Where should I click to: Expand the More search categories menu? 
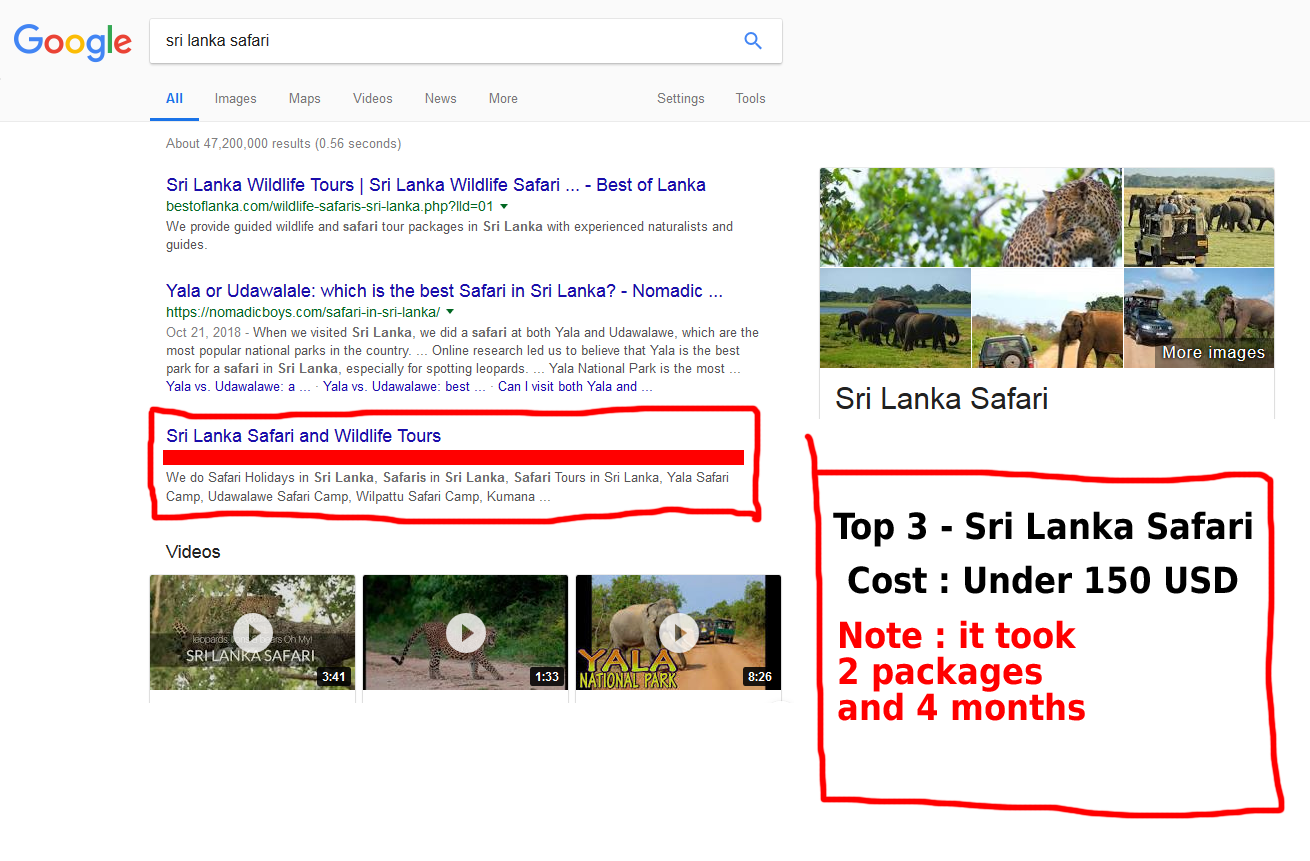(503, 98)
